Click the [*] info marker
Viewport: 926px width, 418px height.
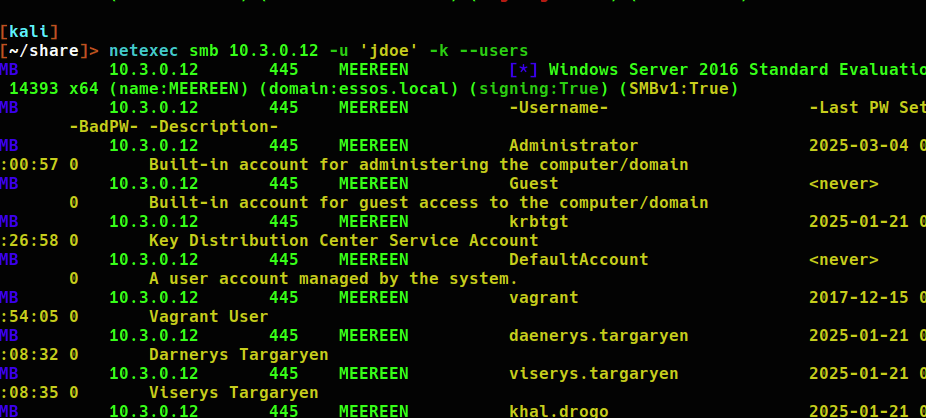point(523,70)
